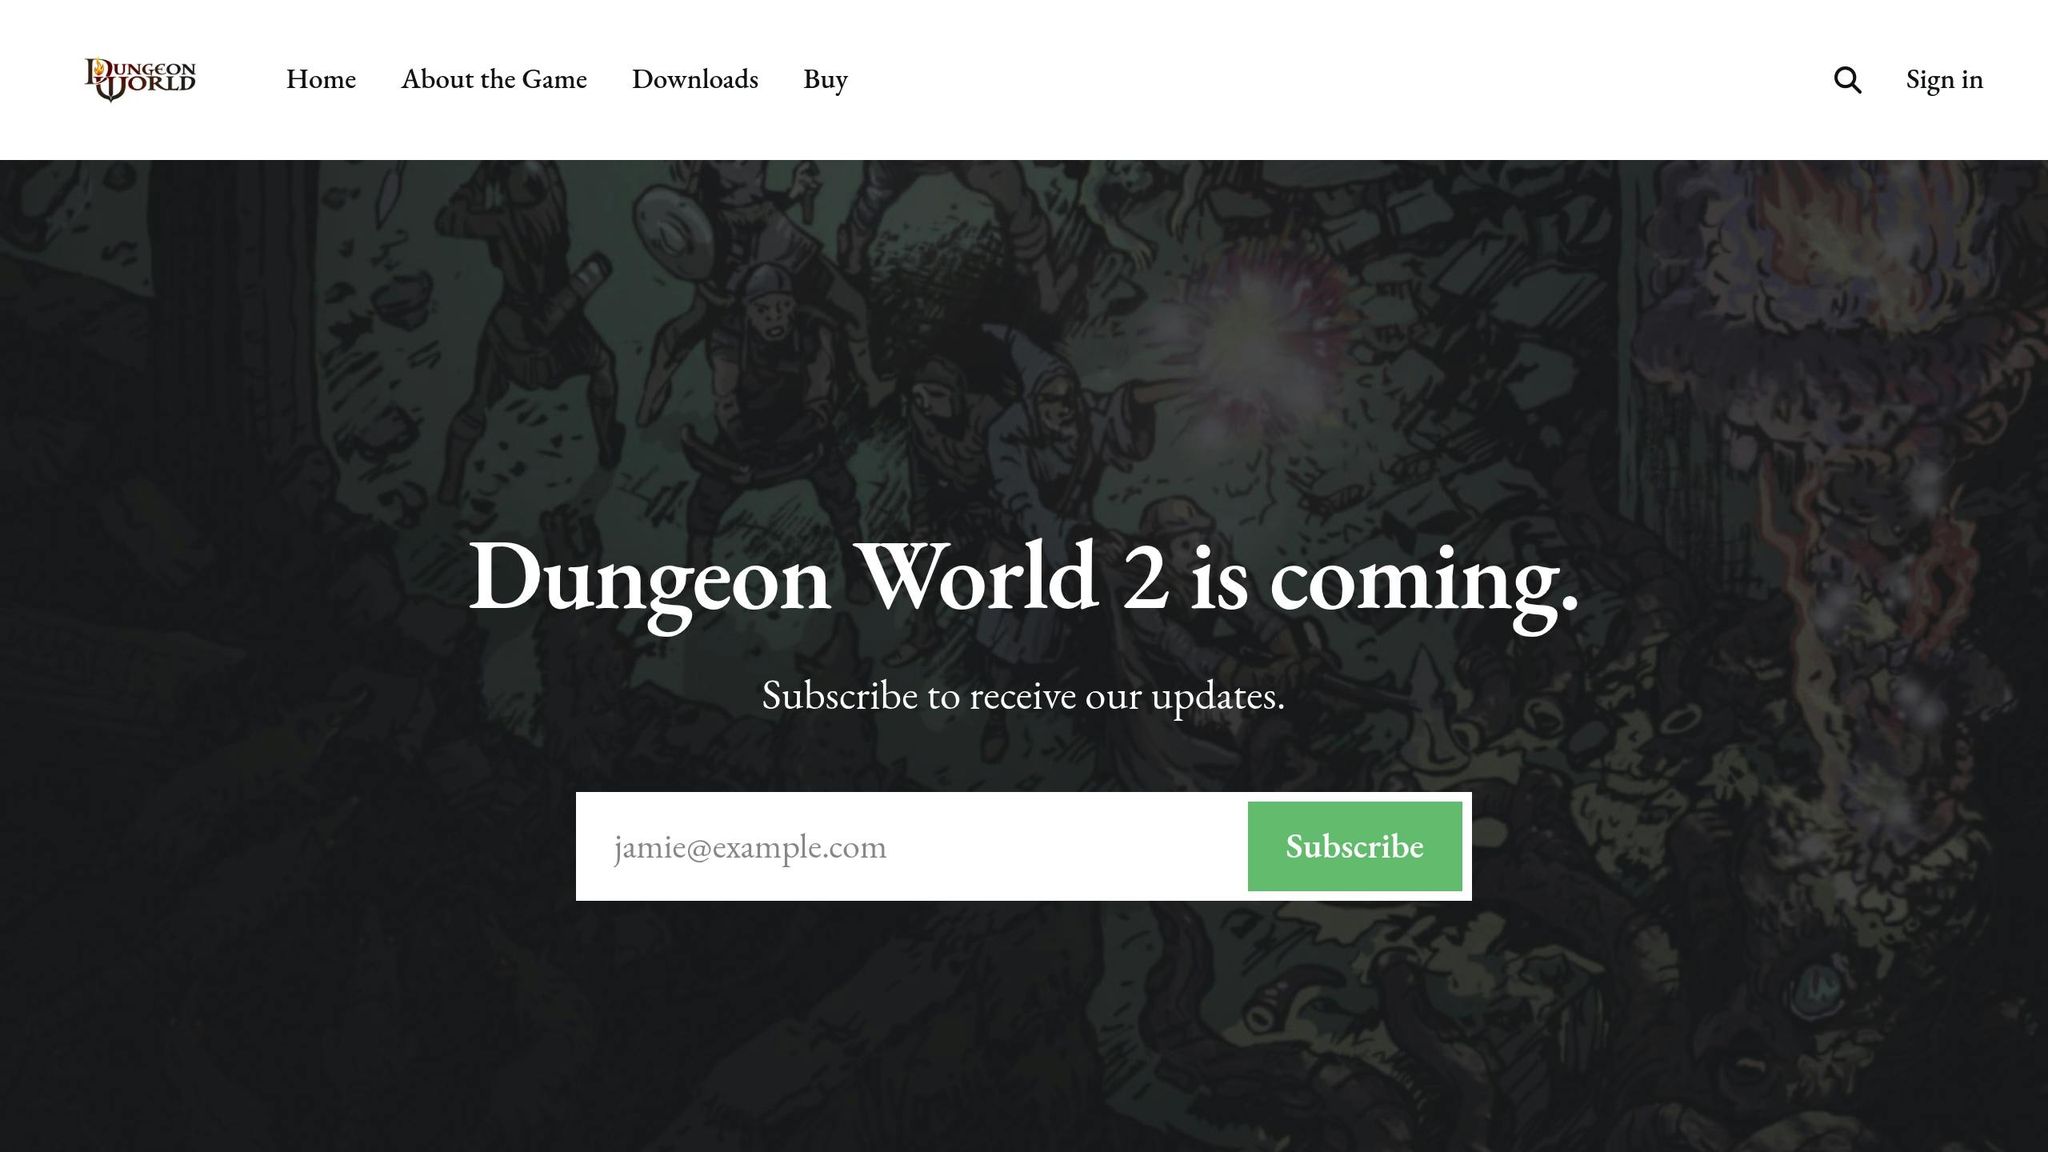Click the green Subscribe button
Screen dimensions: 2048x1152
tap(1355, 846)
